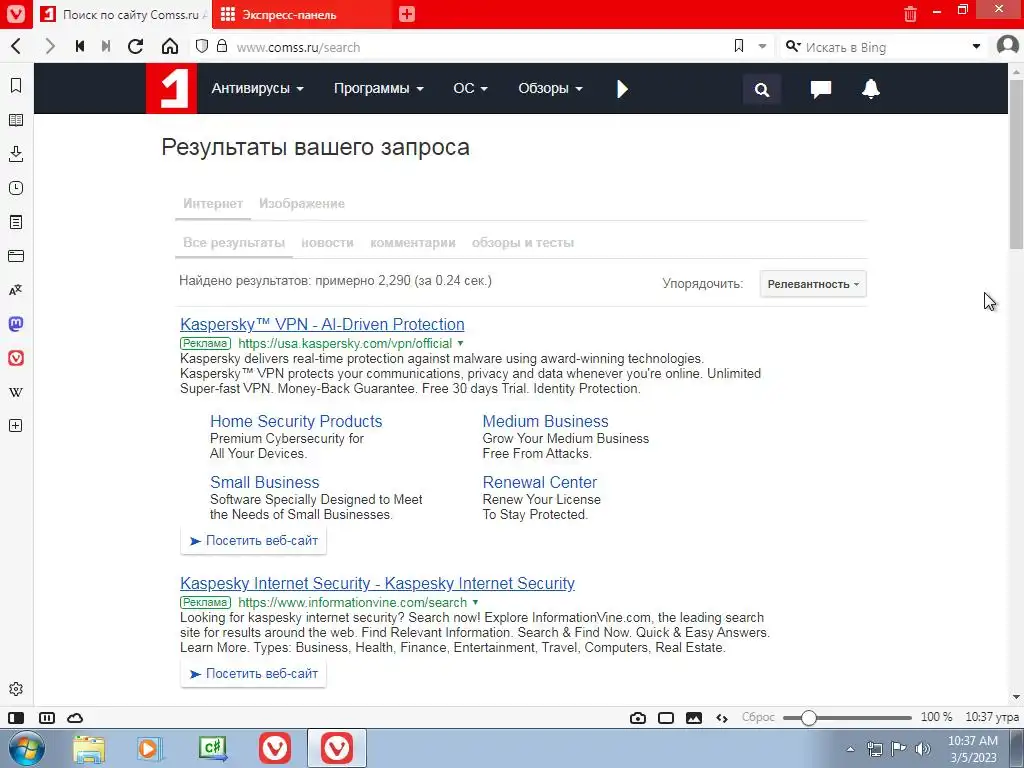
Task: Select the комментарии filter tab
Action: (x=413, y=243)
